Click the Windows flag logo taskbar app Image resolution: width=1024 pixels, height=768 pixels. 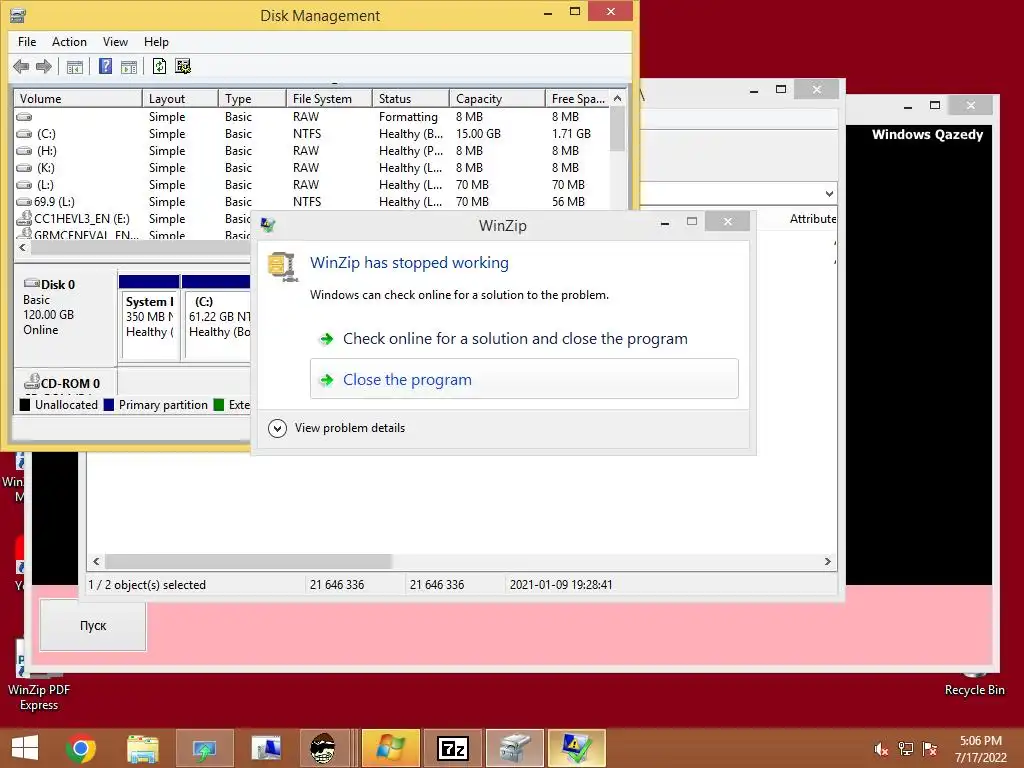point(391,748)
